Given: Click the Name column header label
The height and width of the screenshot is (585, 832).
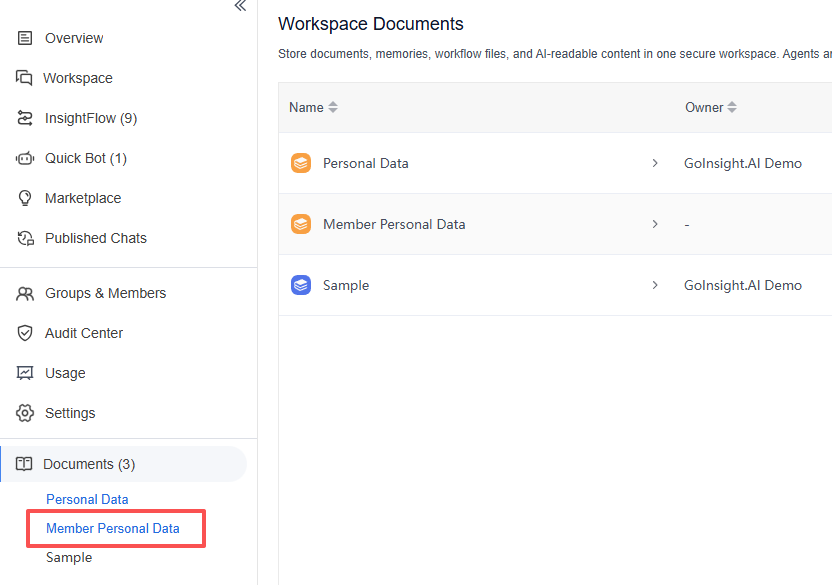Looking at the screenshot, I should pos(306,107).
